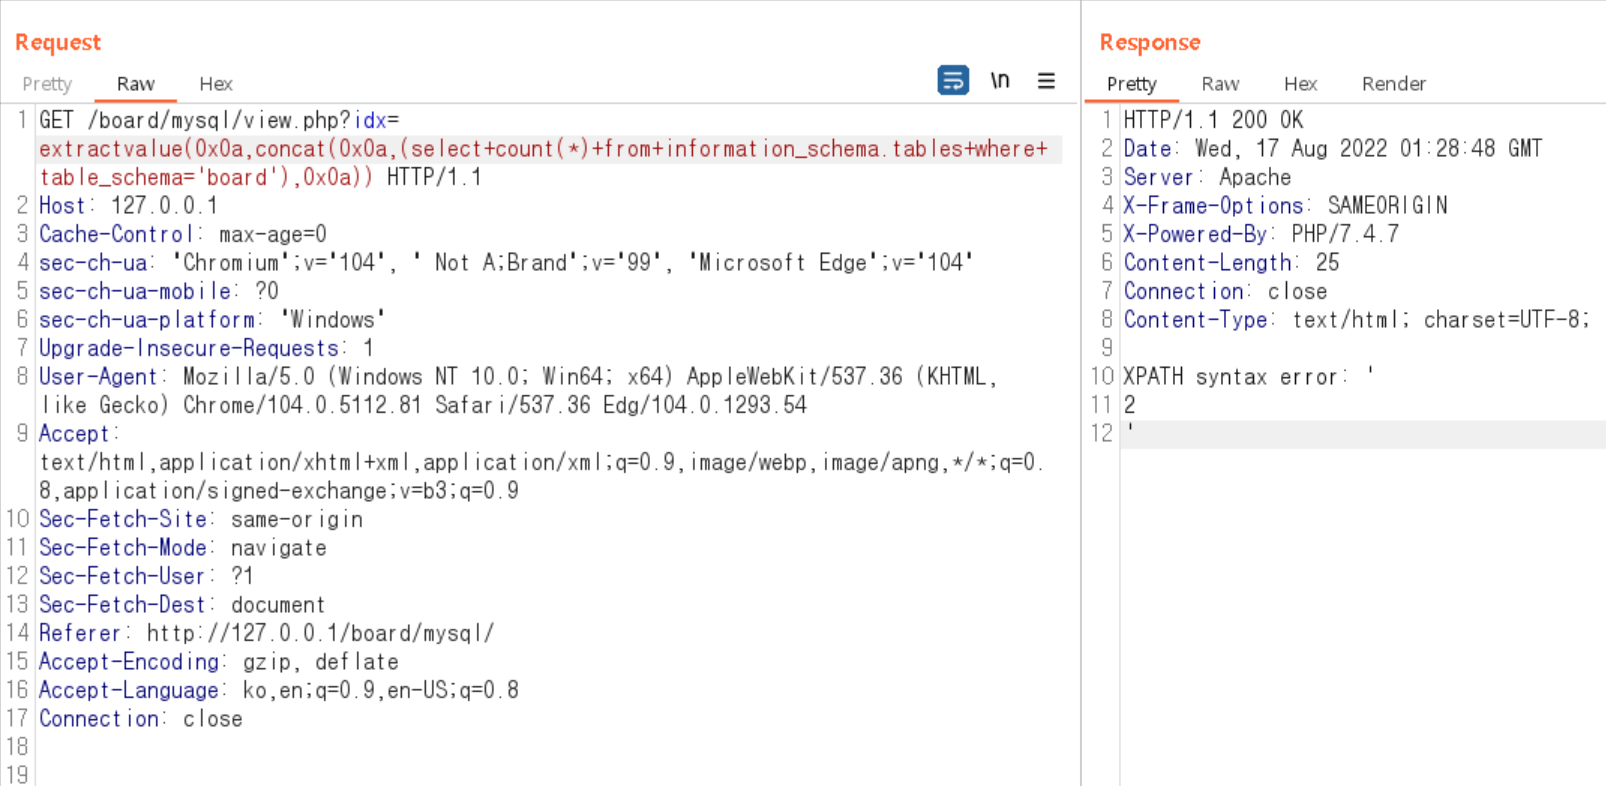
Task: Switch Request view to Raw tab
Action: point(135,84)
